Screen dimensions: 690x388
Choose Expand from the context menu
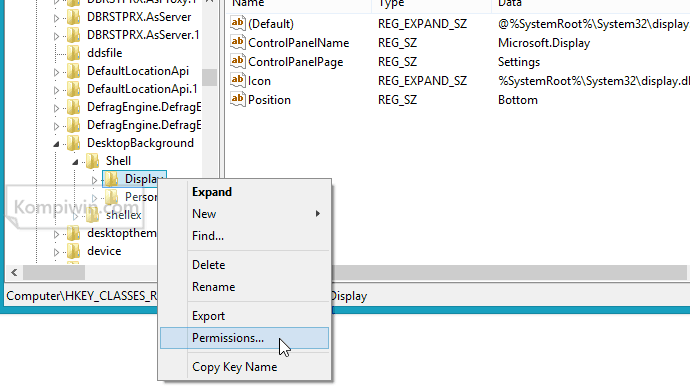point(244,192)
